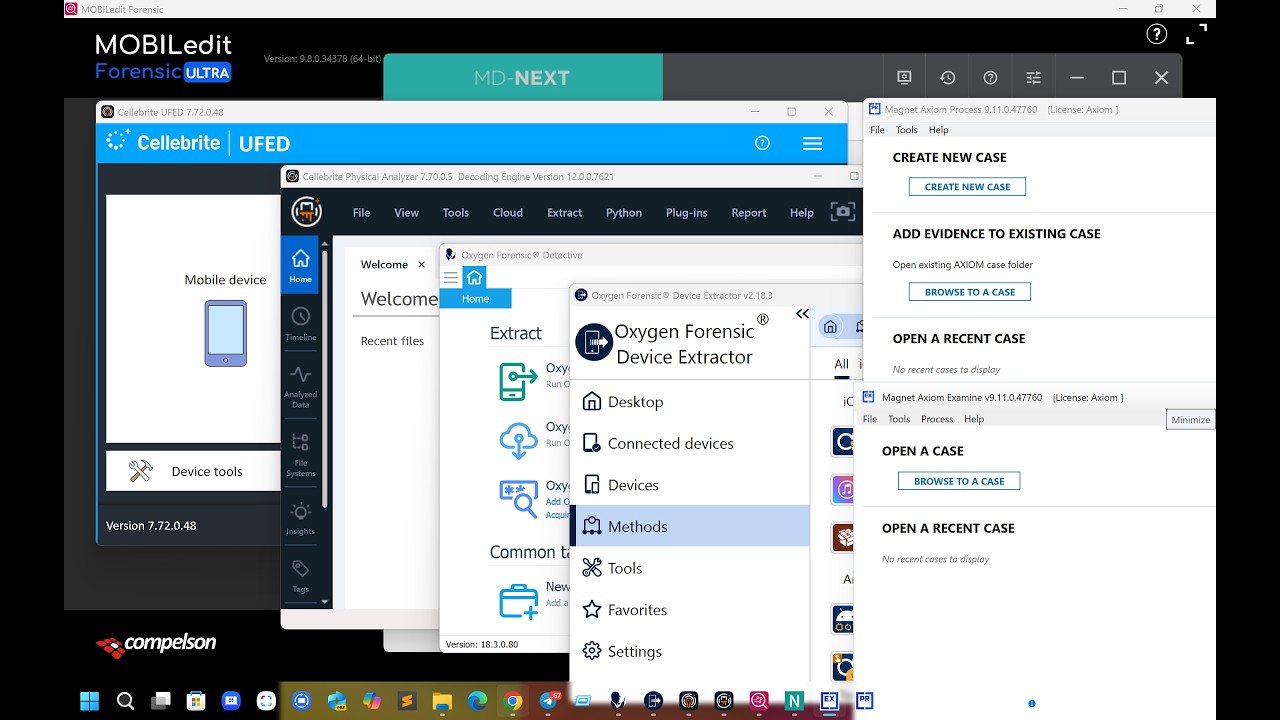
Task: Open MD-NEXT display settings monitor icon
Action: (904, 77)
